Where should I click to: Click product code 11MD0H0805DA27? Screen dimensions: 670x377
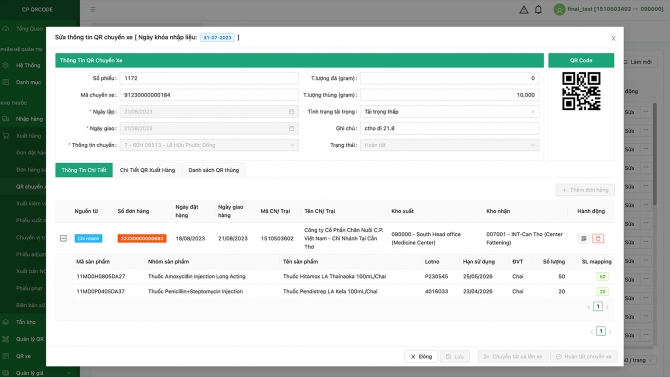101,277
